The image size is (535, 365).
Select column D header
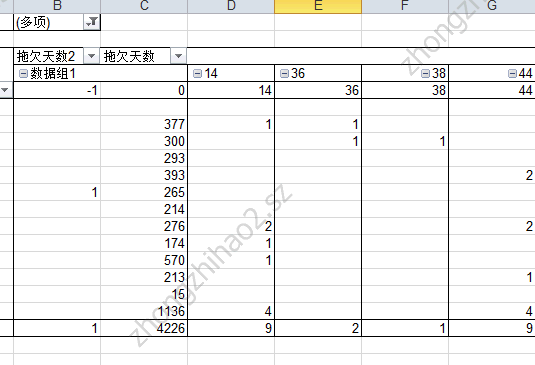(x=231, y=6)
